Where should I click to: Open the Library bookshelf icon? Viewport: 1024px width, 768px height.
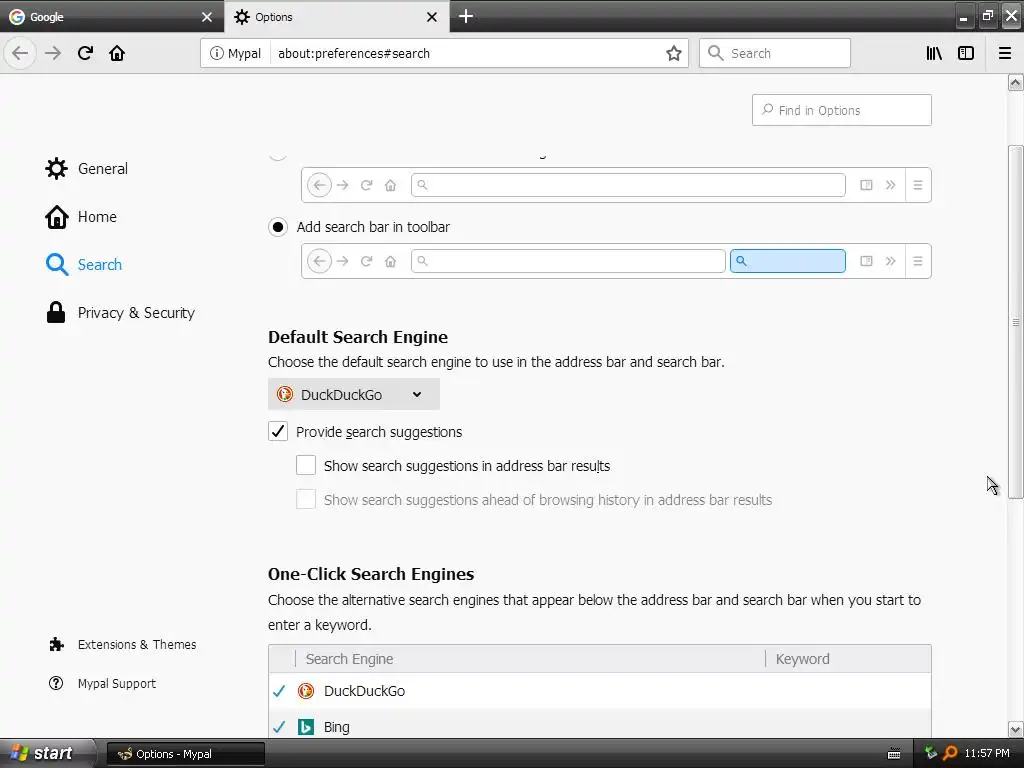pyautogui.click(x=934, y=53)
